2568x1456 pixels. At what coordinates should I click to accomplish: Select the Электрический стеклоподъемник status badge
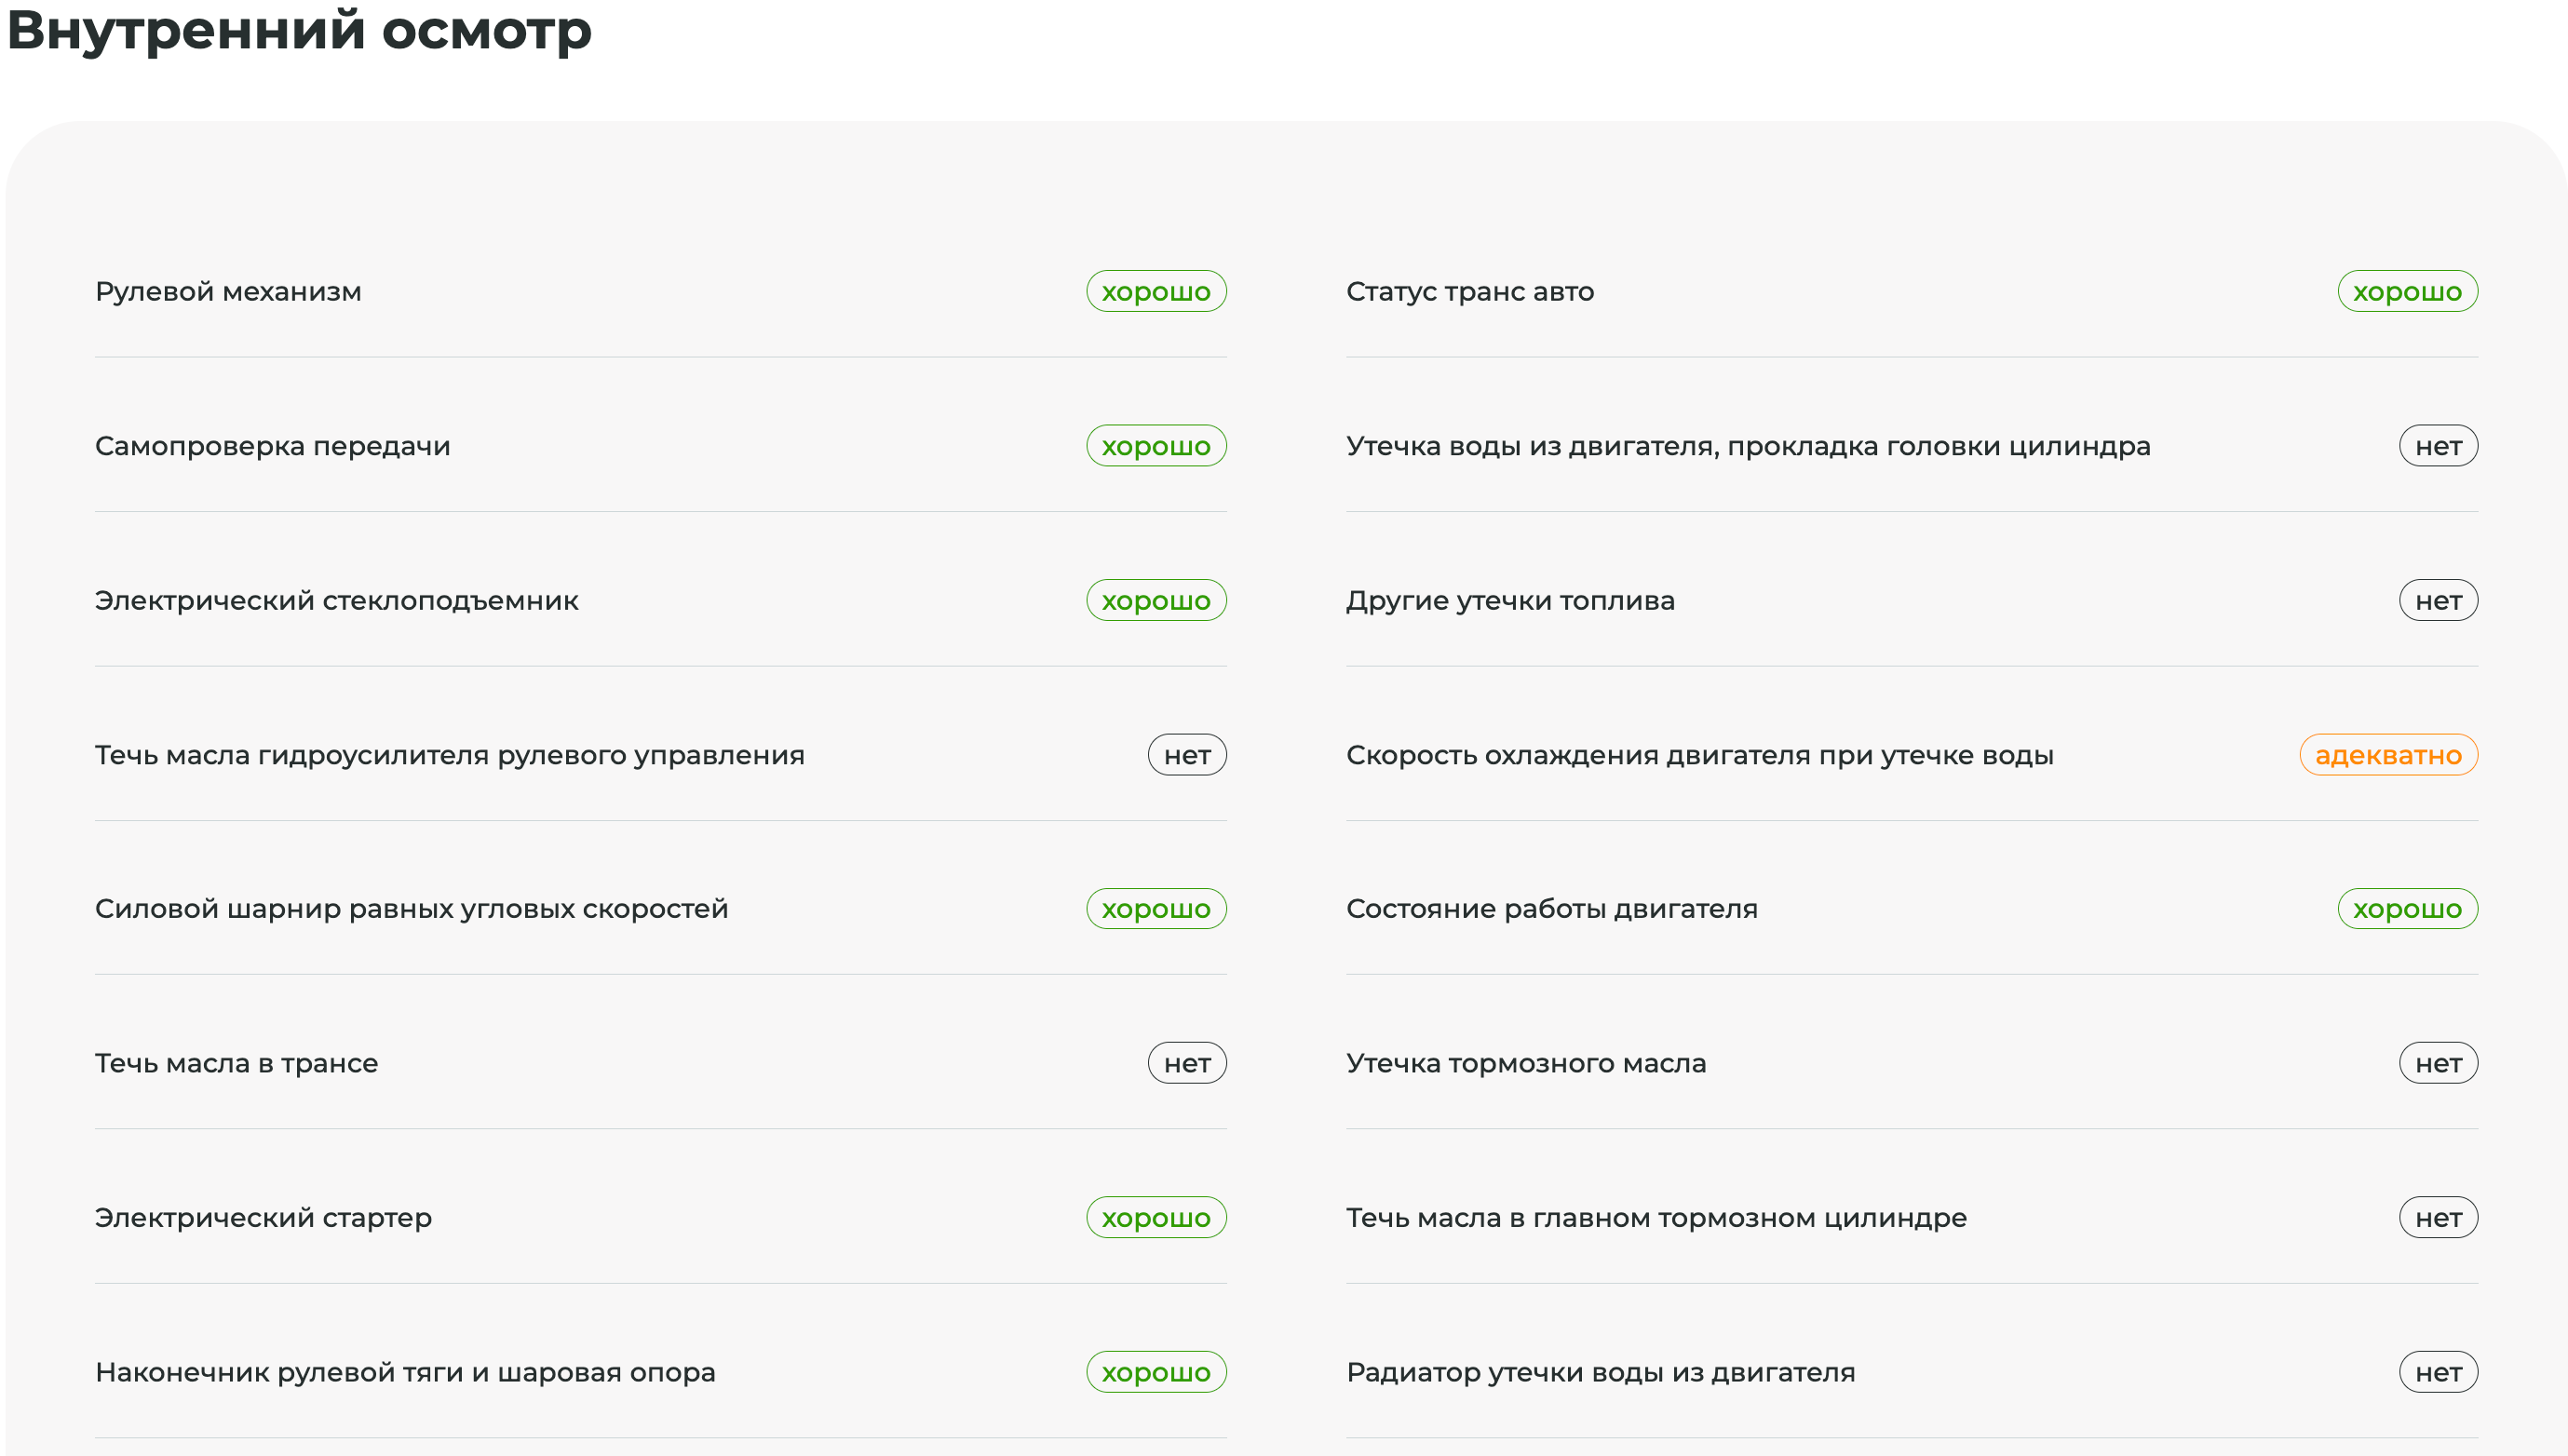tap(1156, 600)
